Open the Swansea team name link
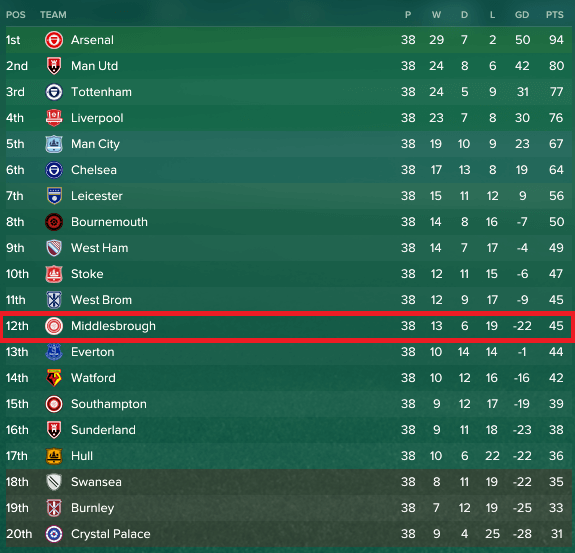This screenshot has height=553, width=575. click(x=96, y=482)
